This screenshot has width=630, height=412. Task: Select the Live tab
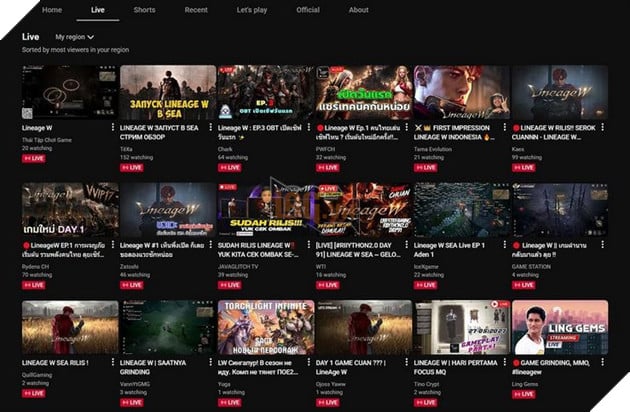coord(98,10)
